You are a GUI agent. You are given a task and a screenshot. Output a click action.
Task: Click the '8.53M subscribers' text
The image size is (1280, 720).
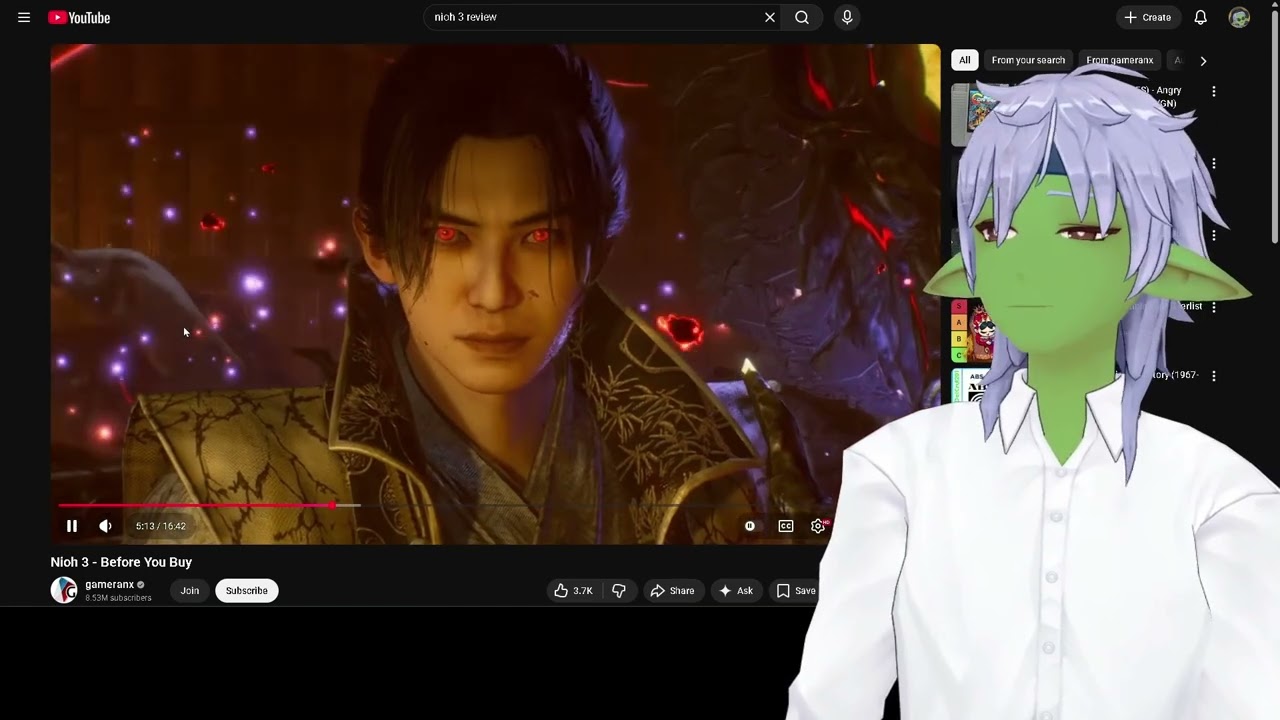[x=118, y=598]
